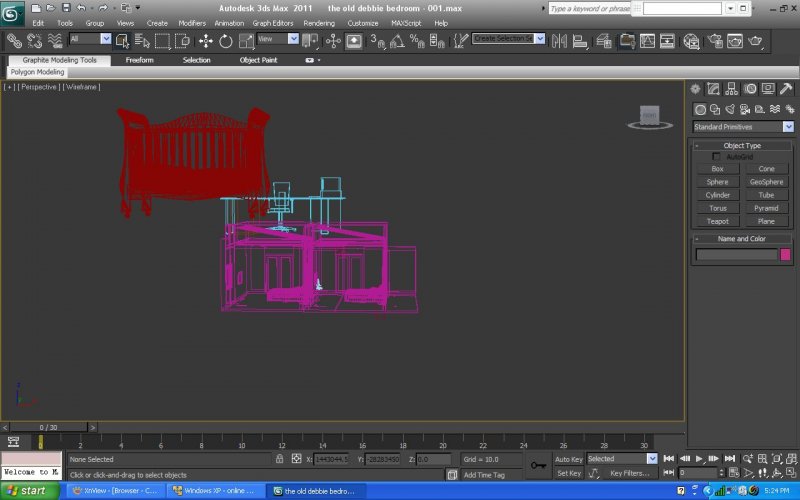Viewport: 800px width, 500px height.
Task: Render the scene with the teapot icon
Action: click(756, 41)
